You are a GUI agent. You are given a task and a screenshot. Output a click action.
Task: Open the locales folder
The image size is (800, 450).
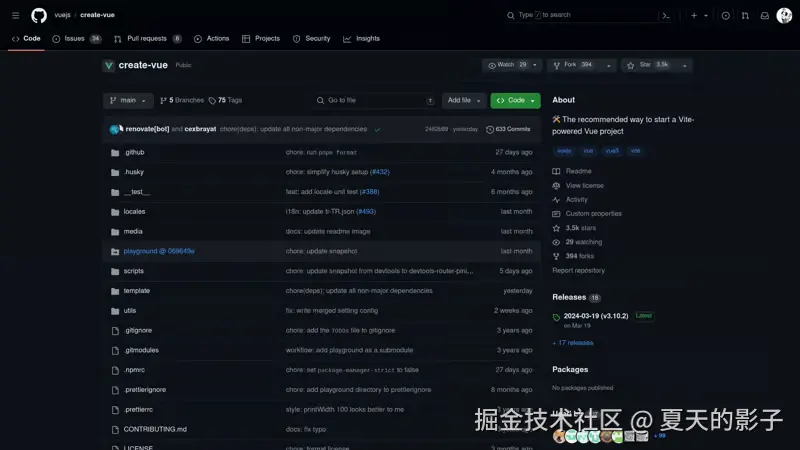pos(134,212)
